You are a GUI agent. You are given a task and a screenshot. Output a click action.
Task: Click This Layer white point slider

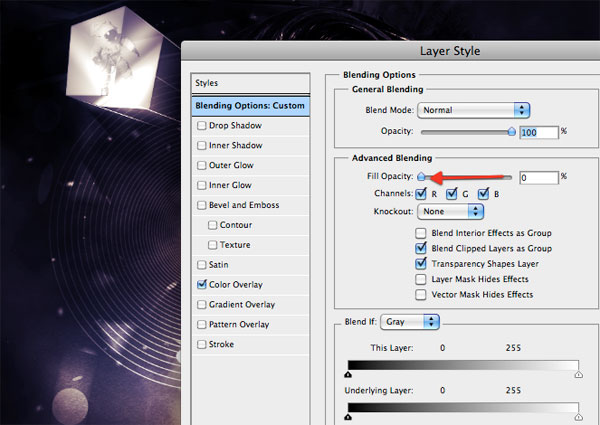[579, 375]
